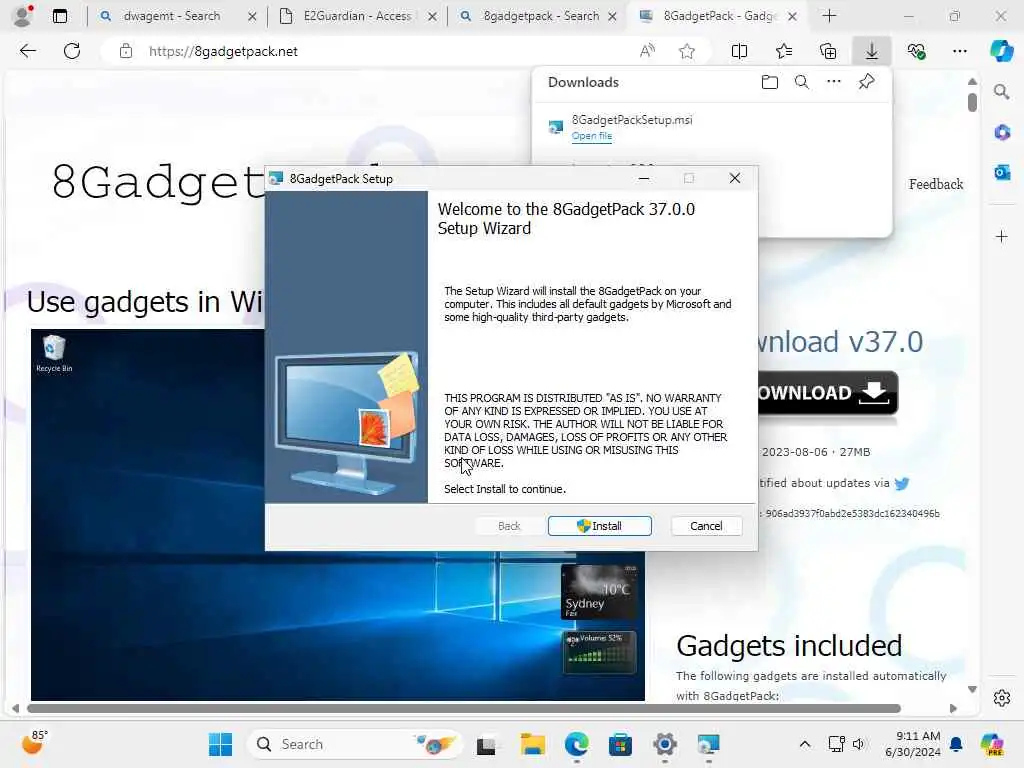Toggle split screen view
The height and width of the screenshot is (768, 1024).
(x=739, y=51)
